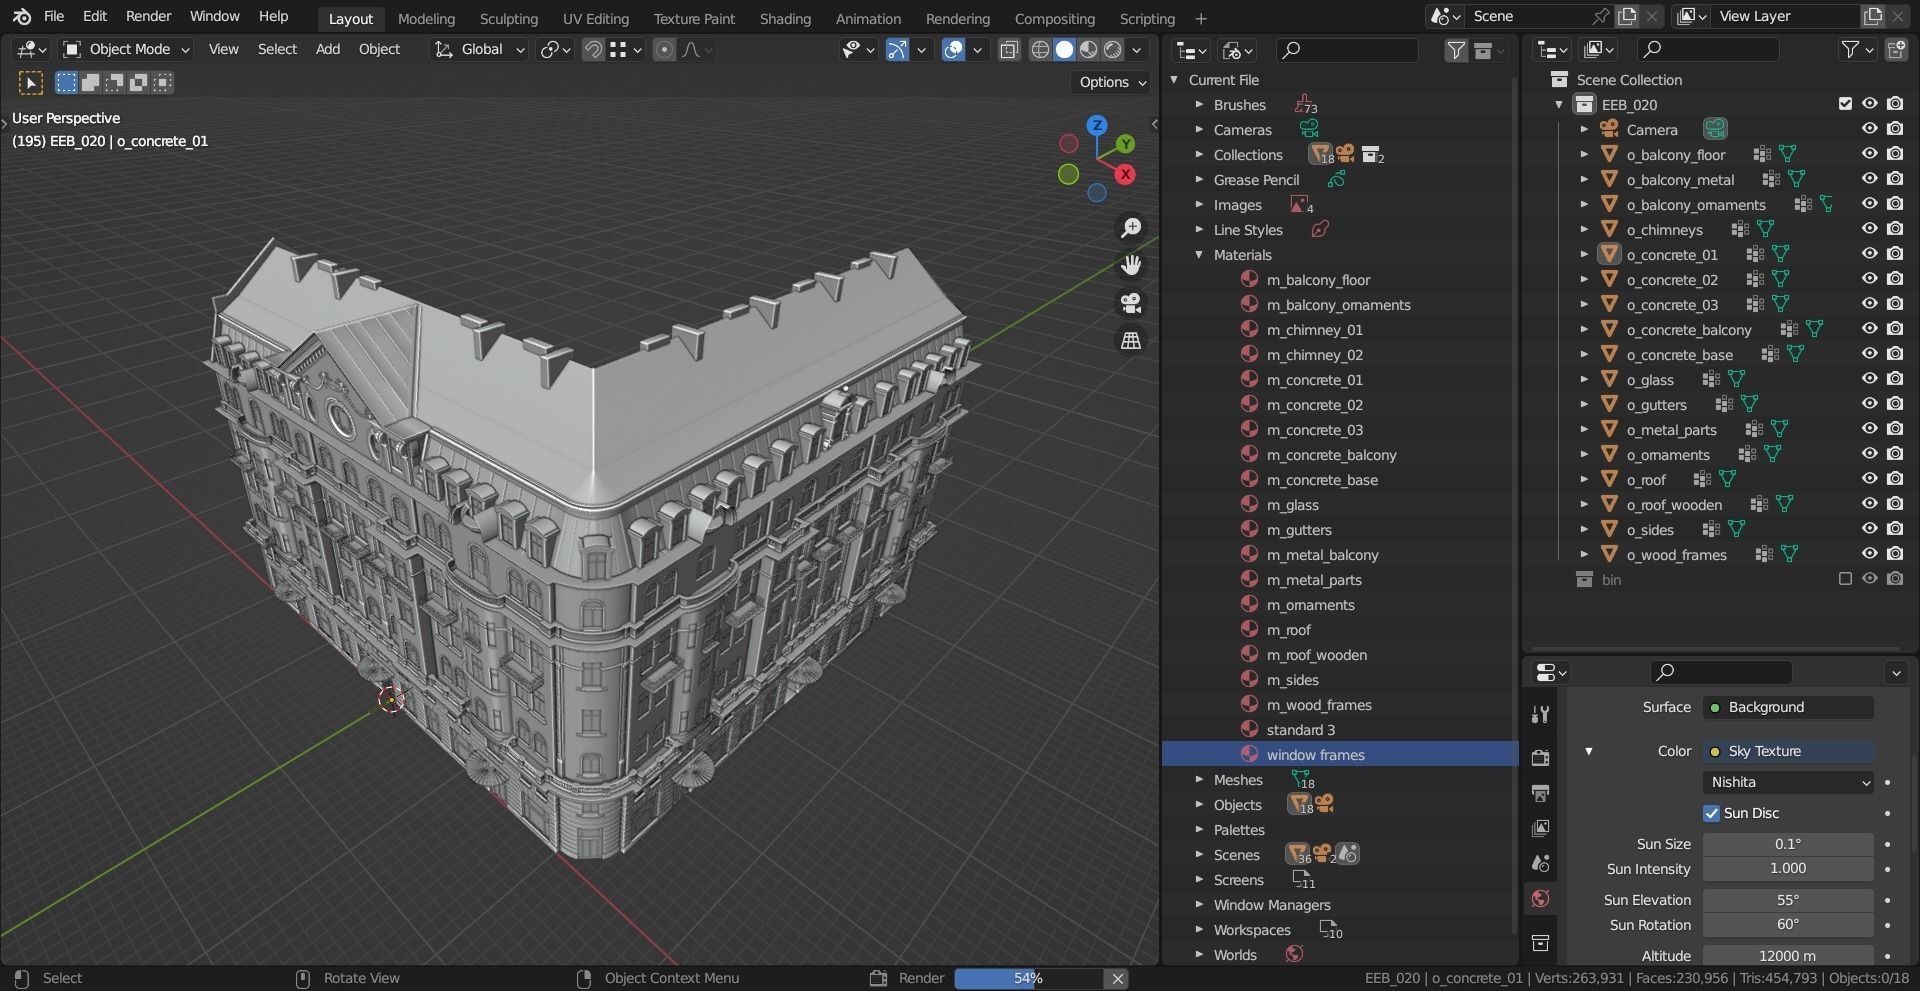Open the Render menu
This screenshot has height=991, width=1920.
tap(148, 17)
